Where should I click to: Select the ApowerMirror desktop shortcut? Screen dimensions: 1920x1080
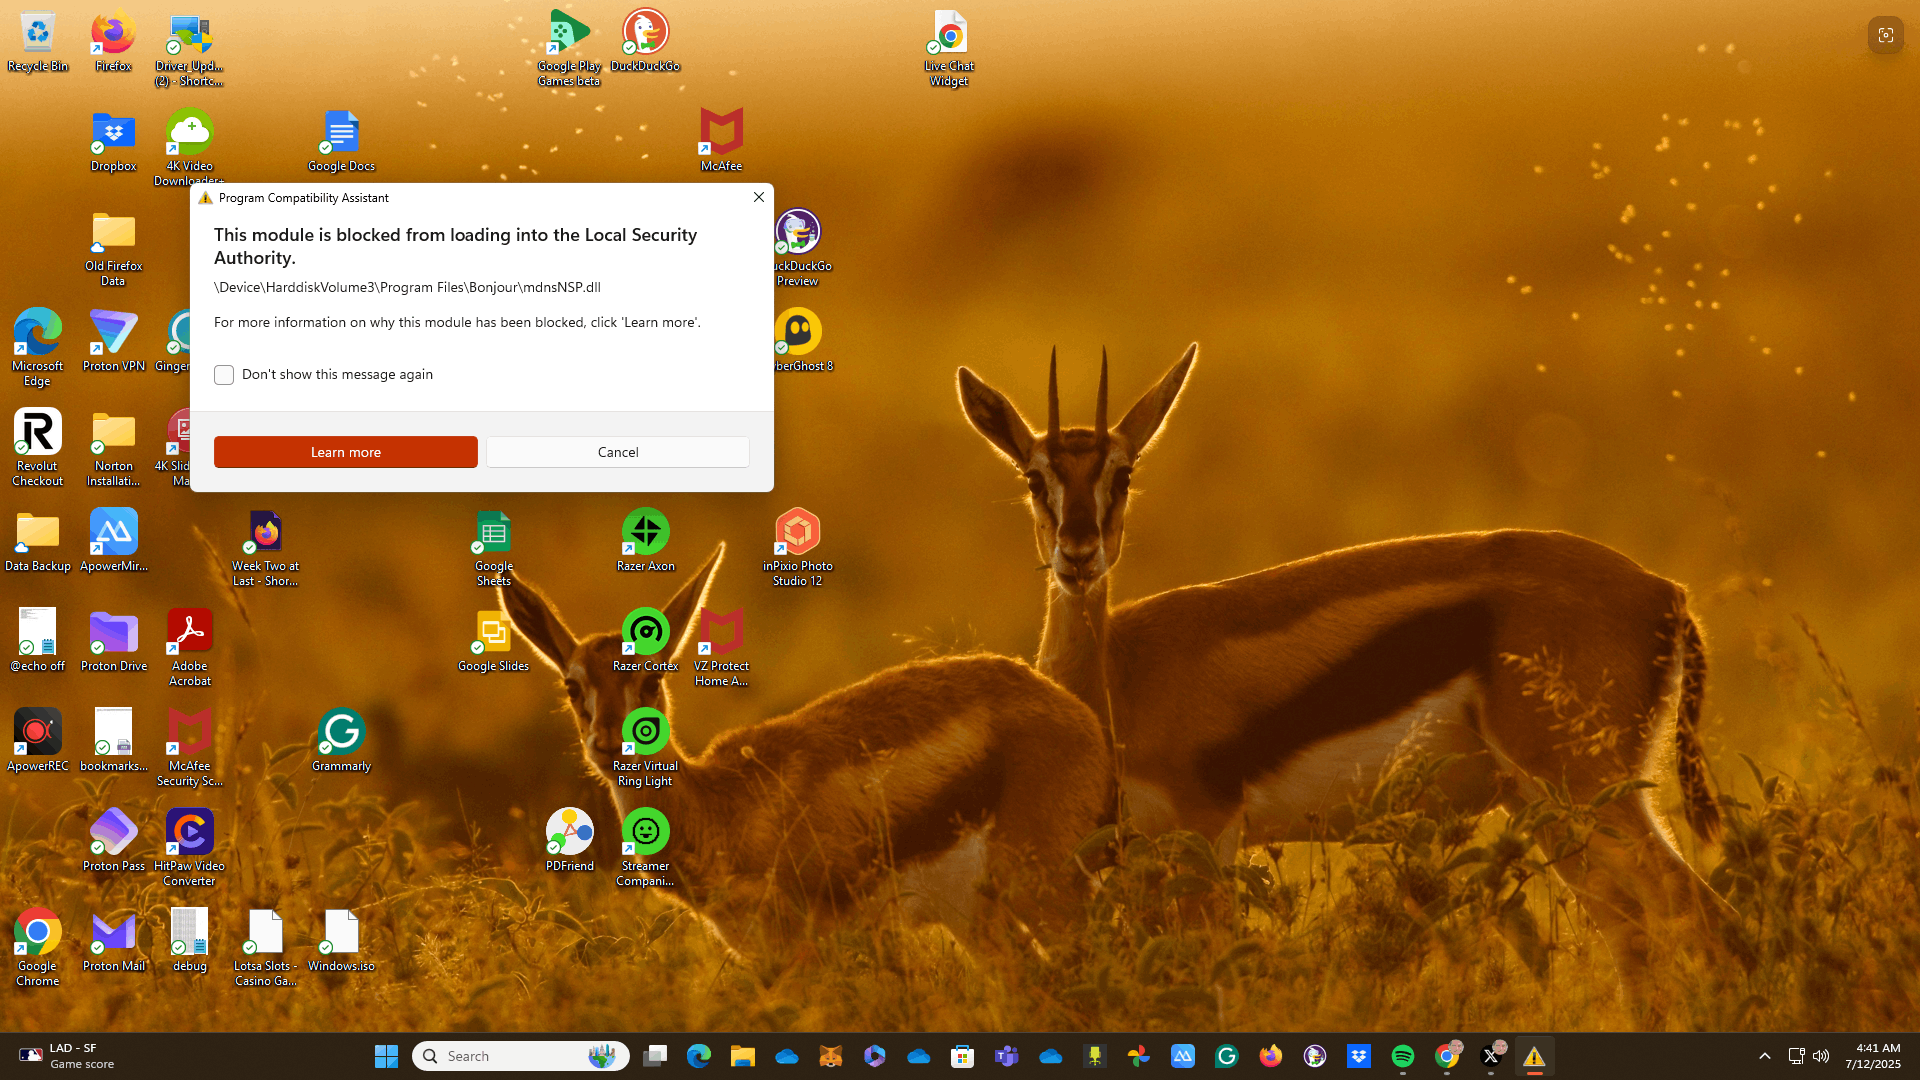point(113,542)
